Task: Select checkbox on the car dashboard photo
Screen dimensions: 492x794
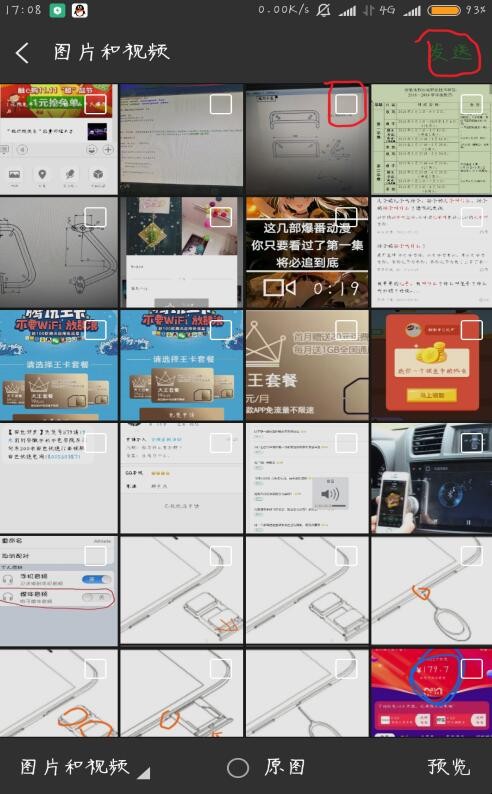Action: coord(471,443)
